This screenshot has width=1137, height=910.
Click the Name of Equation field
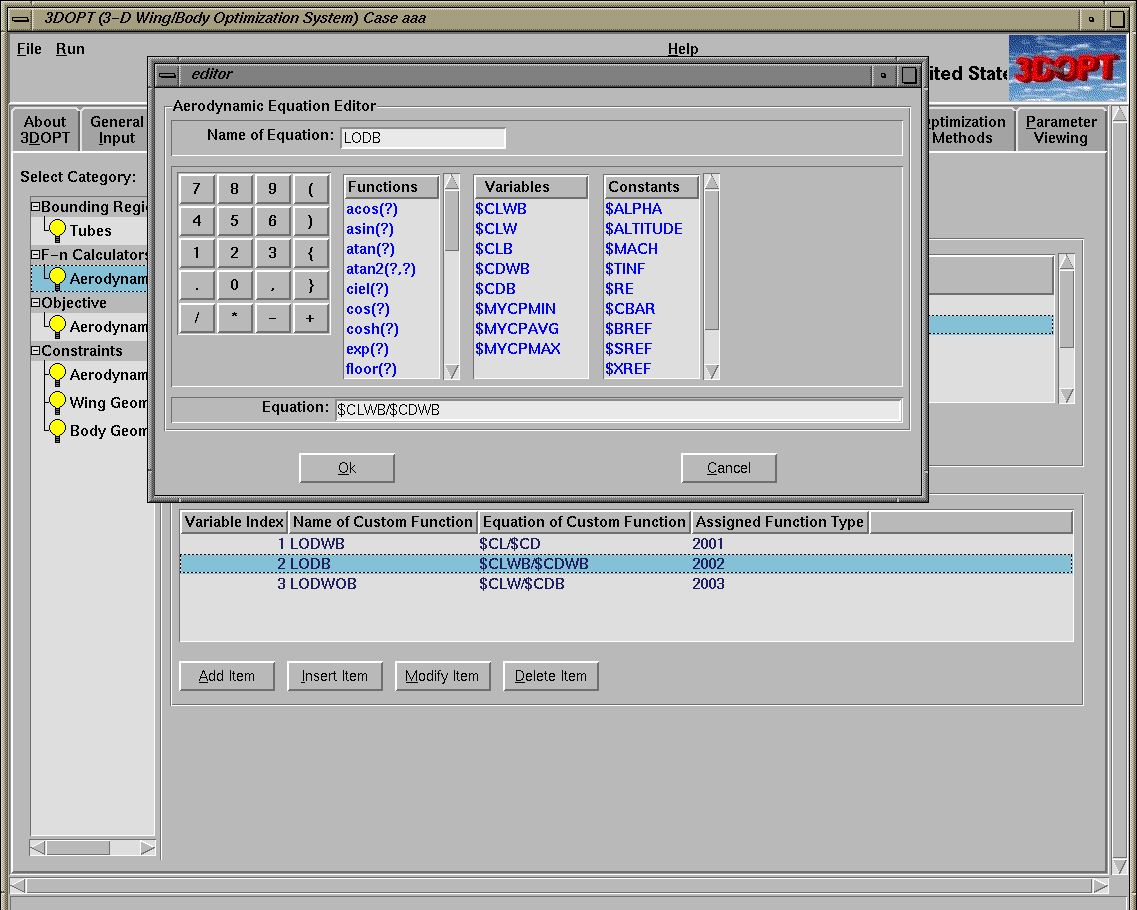click(x=423, y=138)
